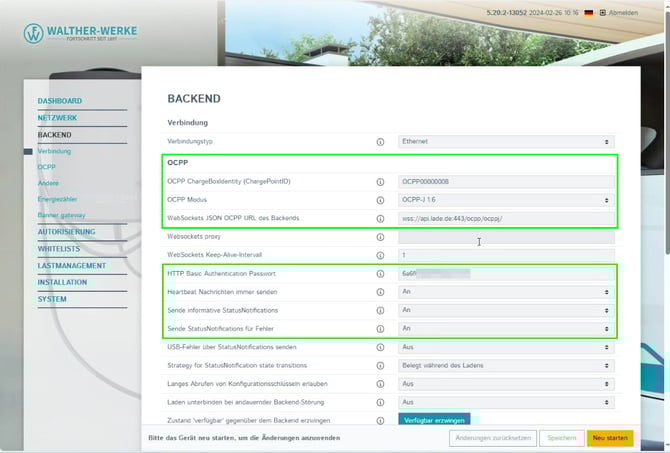The width and height of the screenshot is (670, 453).
Task: Select Lastmanagement in the sidebar
Action: coord(72,265)
